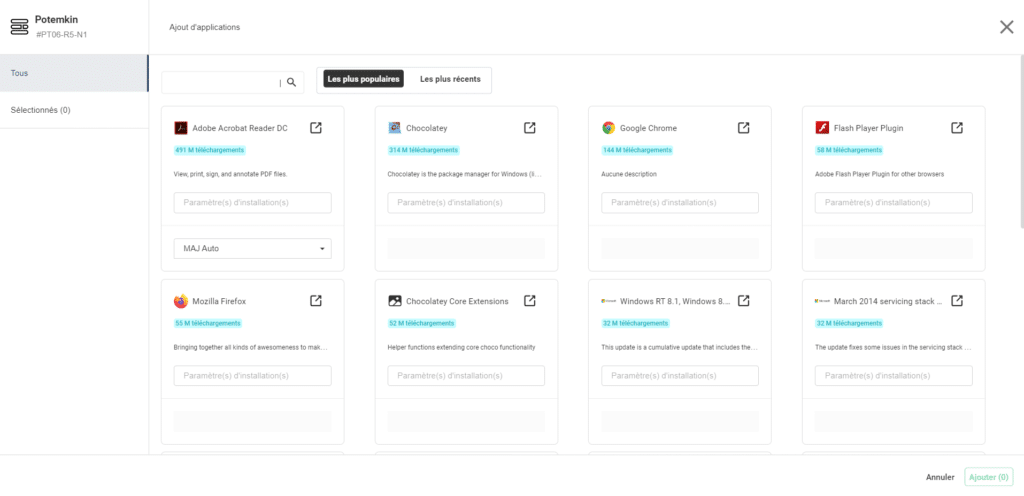This screenshot has width=1024, height=496.
Task: Focus Google Chrome install parameters field
Action: pos(680,202)
